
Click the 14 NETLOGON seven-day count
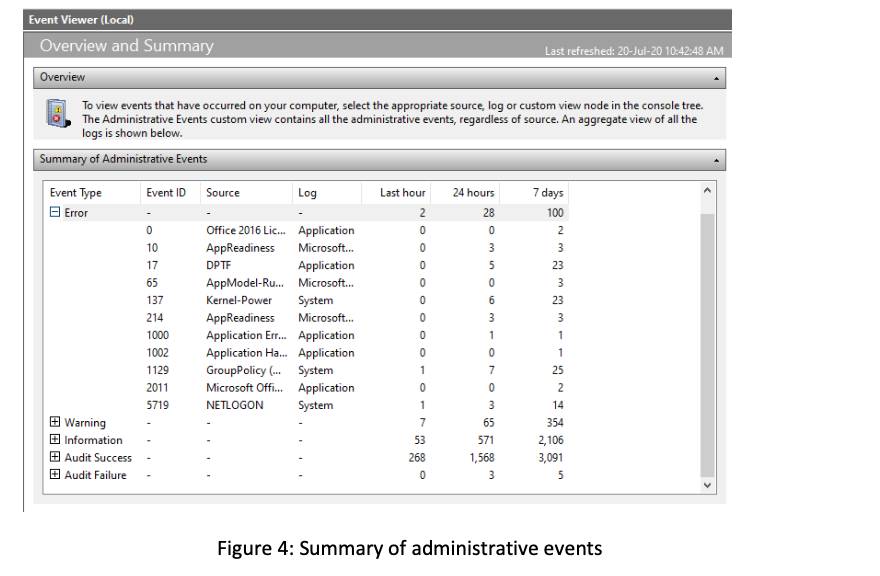pyautogui.click(x=558, y=405)
